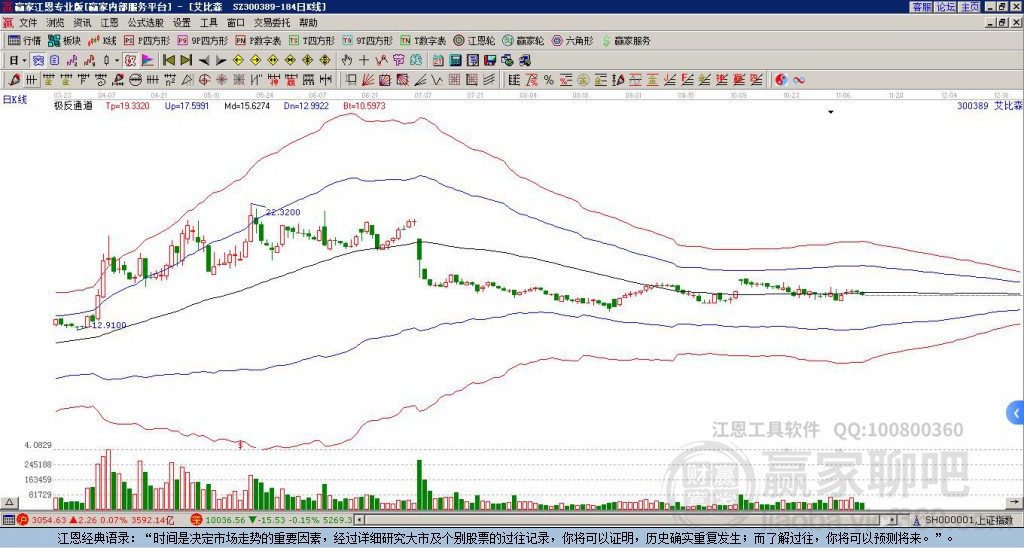Expand the blue side panel arrow
The image size is (1024, 548).
[1015, 412]
